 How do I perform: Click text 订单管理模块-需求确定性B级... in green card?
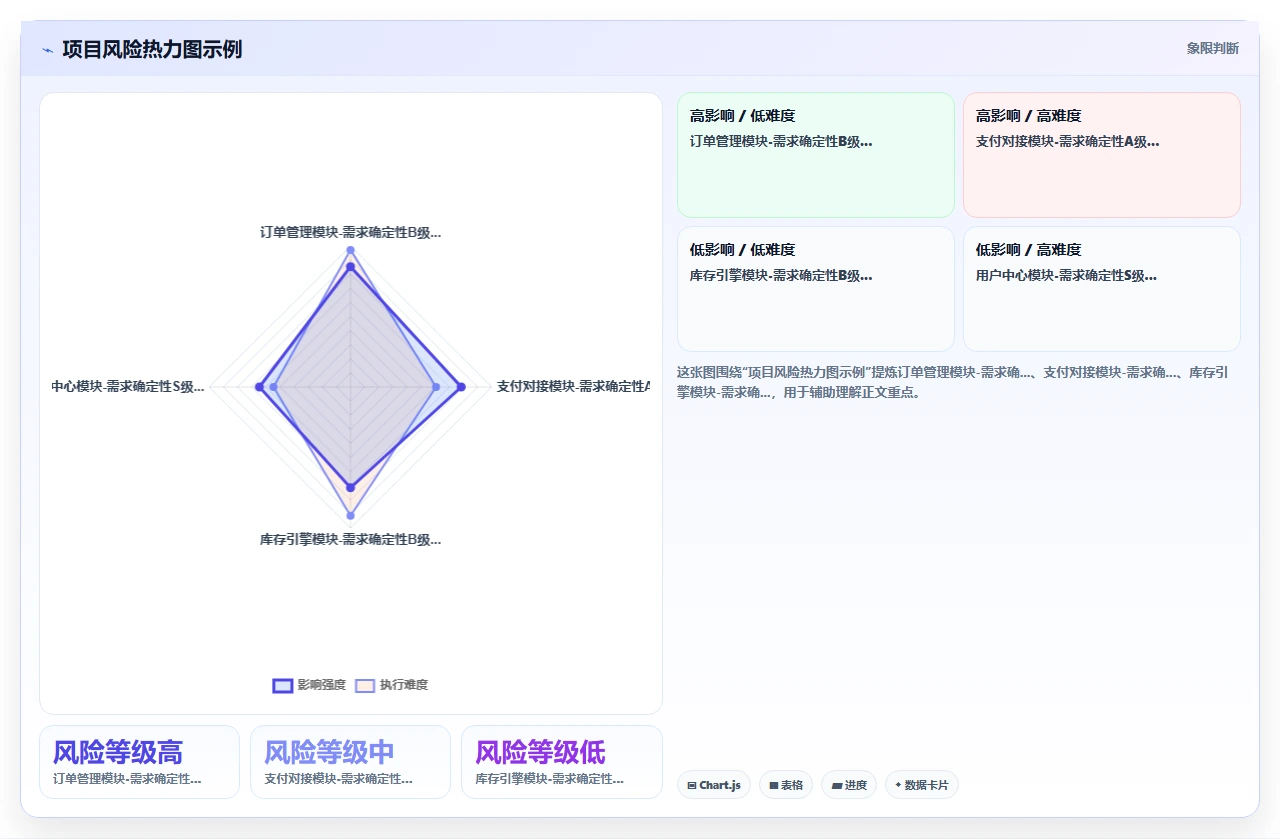click(781, 142)
